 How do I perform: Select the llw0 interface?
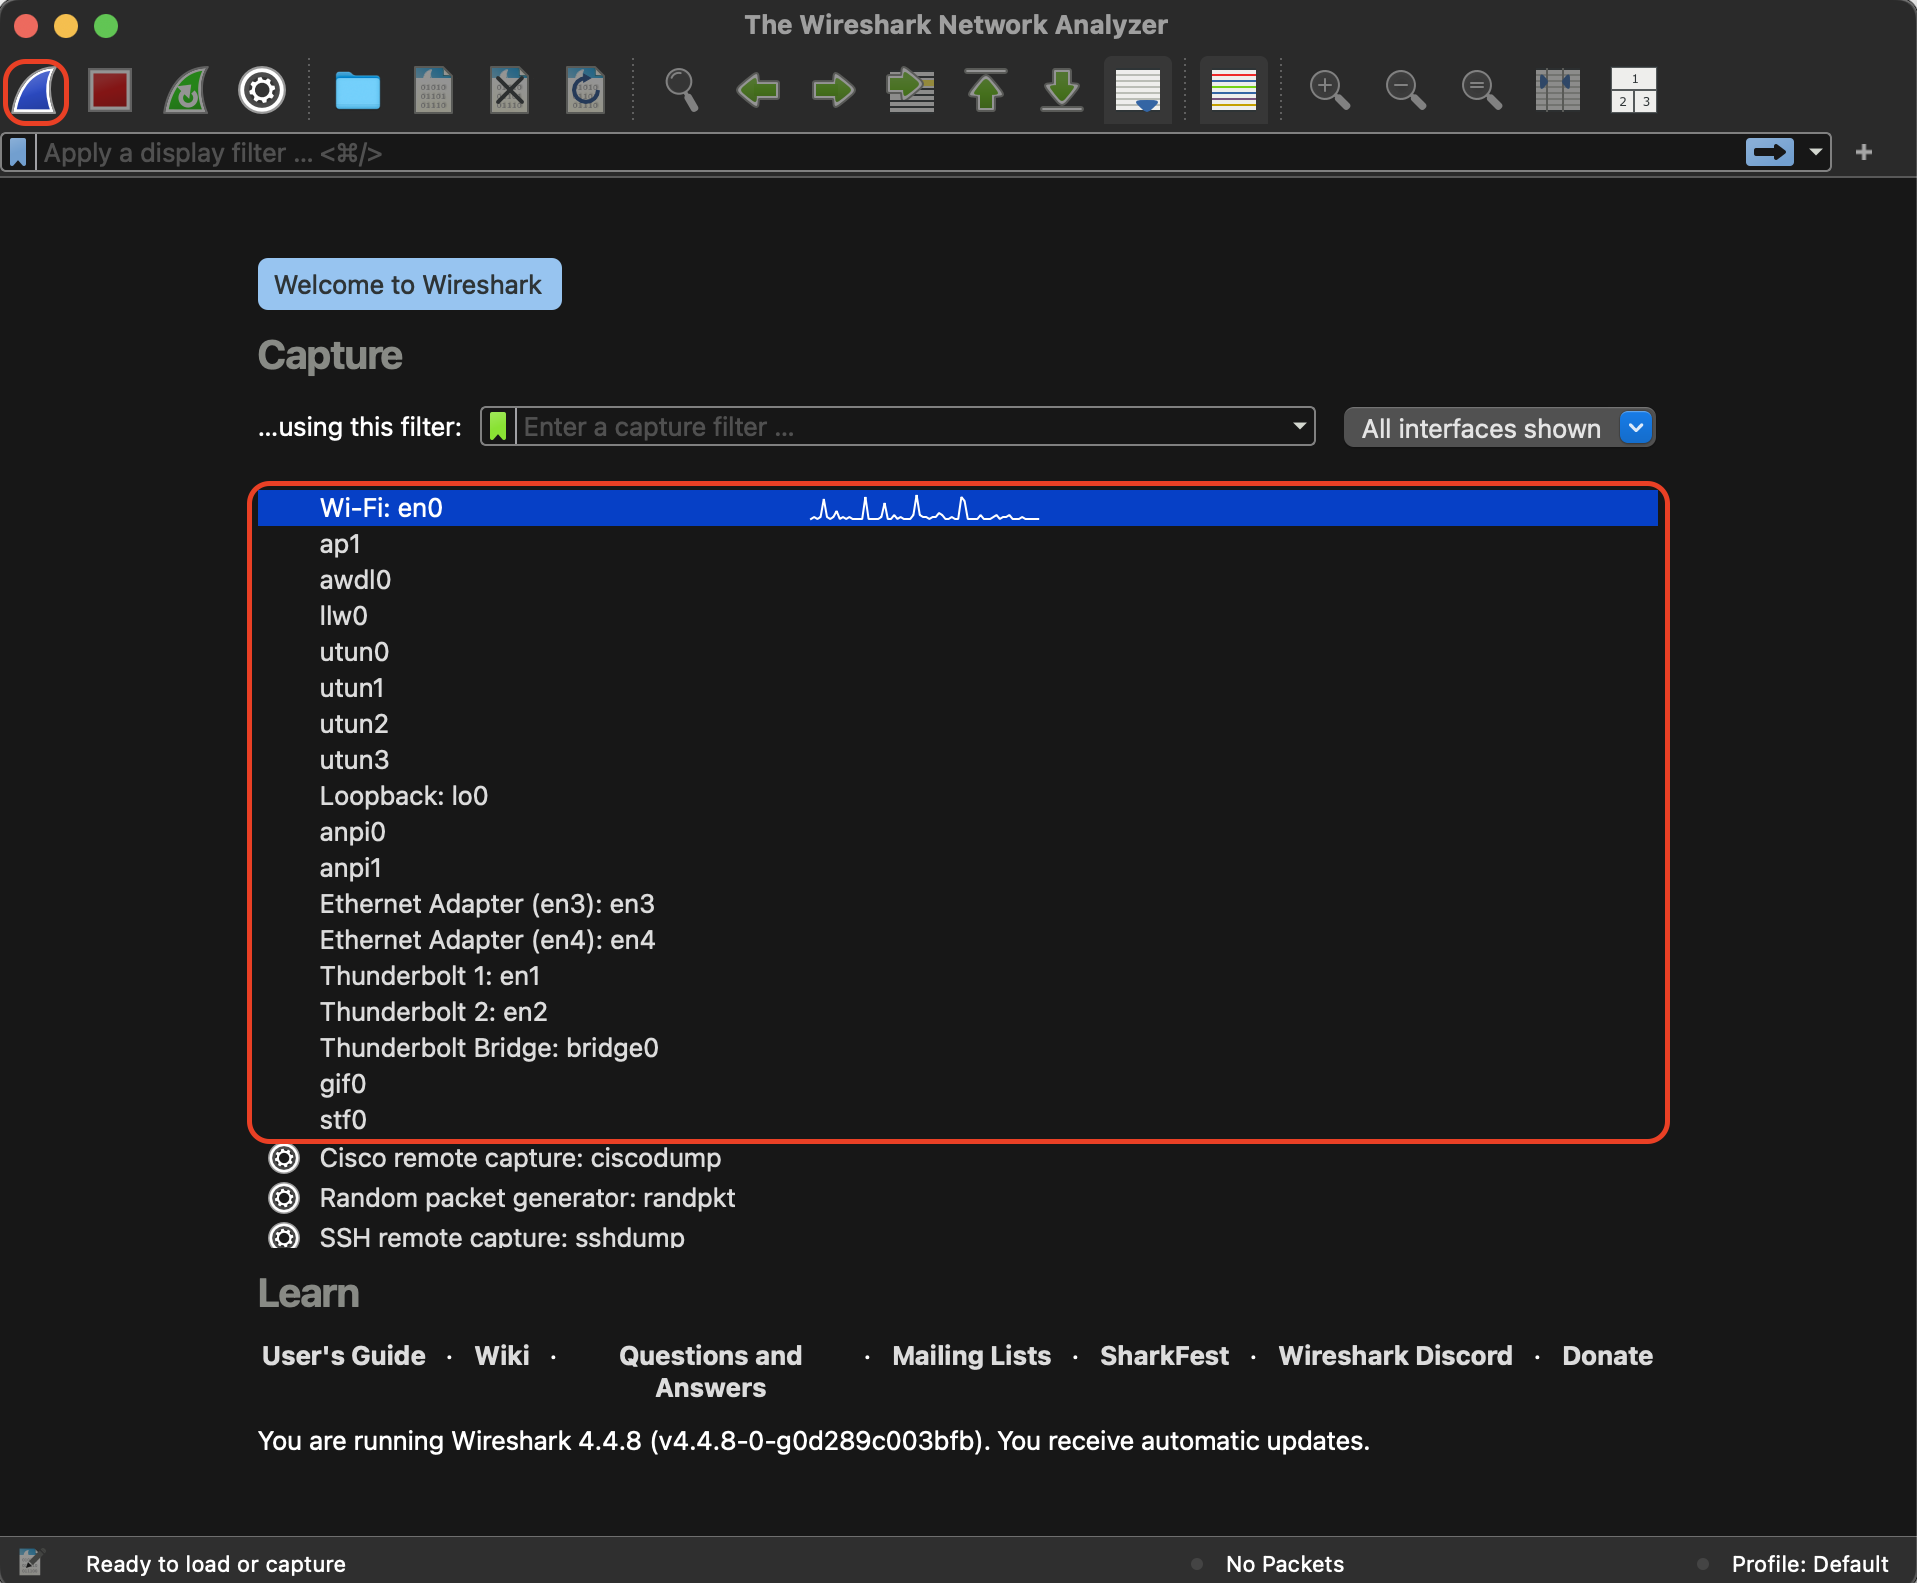tap(958, 616)
